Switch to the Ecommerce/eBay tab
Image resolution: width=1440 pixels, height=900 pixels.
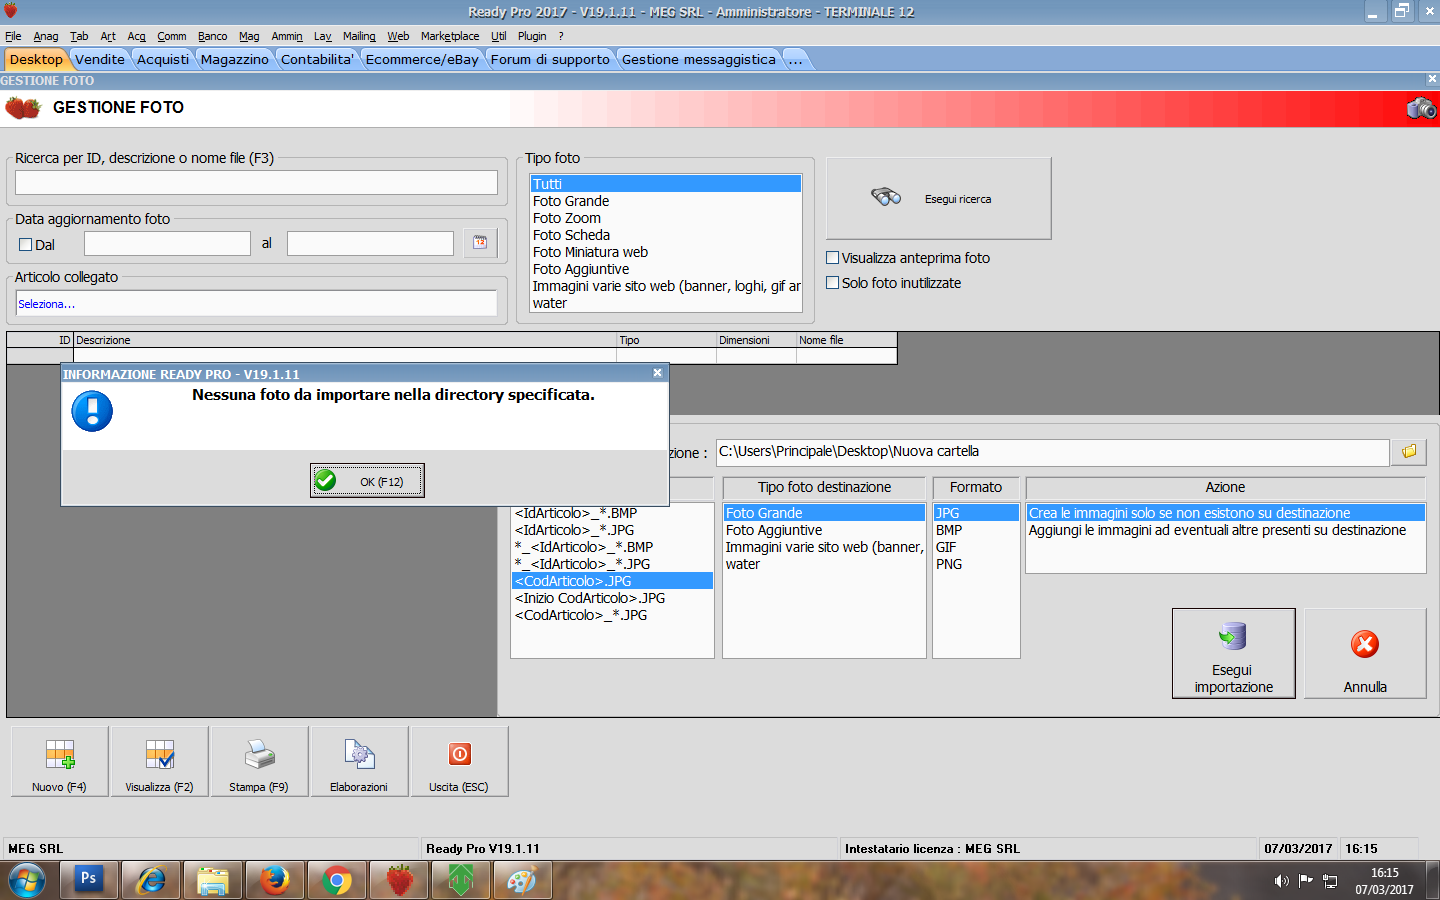[x=422, y=60]
